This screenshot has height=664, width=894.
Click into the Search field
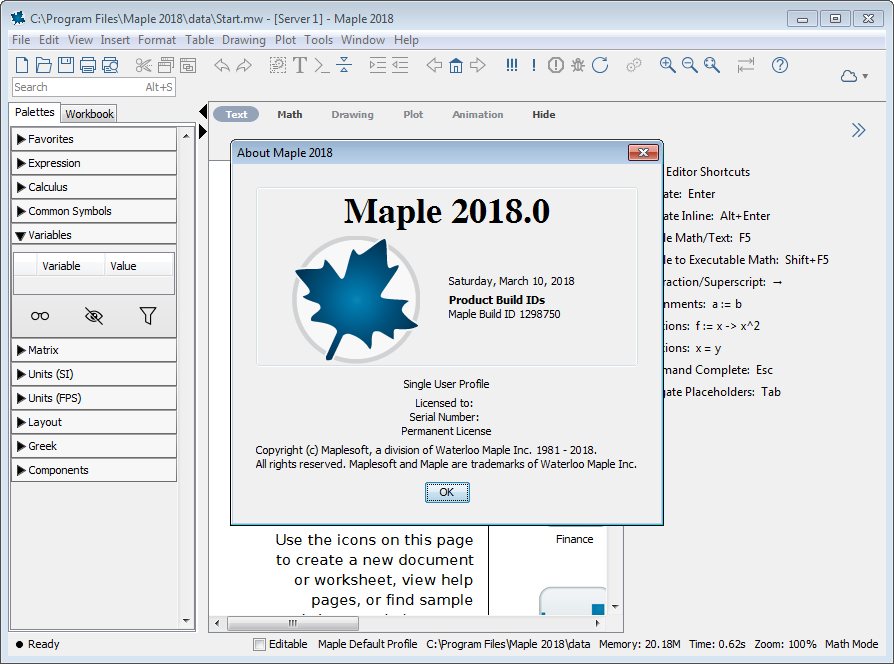point(94,87)
